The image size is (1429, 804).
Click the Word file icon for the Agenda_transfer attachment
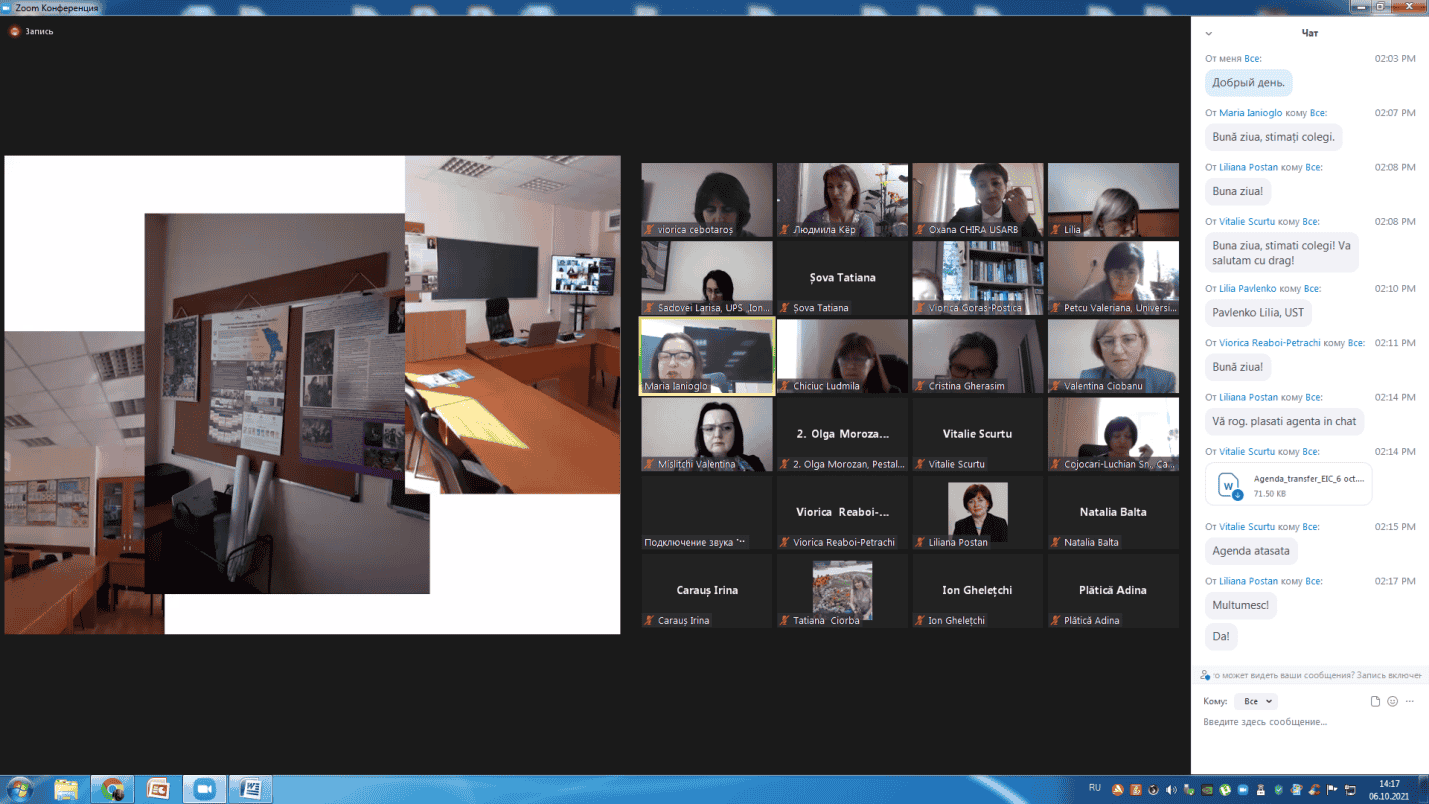[x=1229, y=486]
